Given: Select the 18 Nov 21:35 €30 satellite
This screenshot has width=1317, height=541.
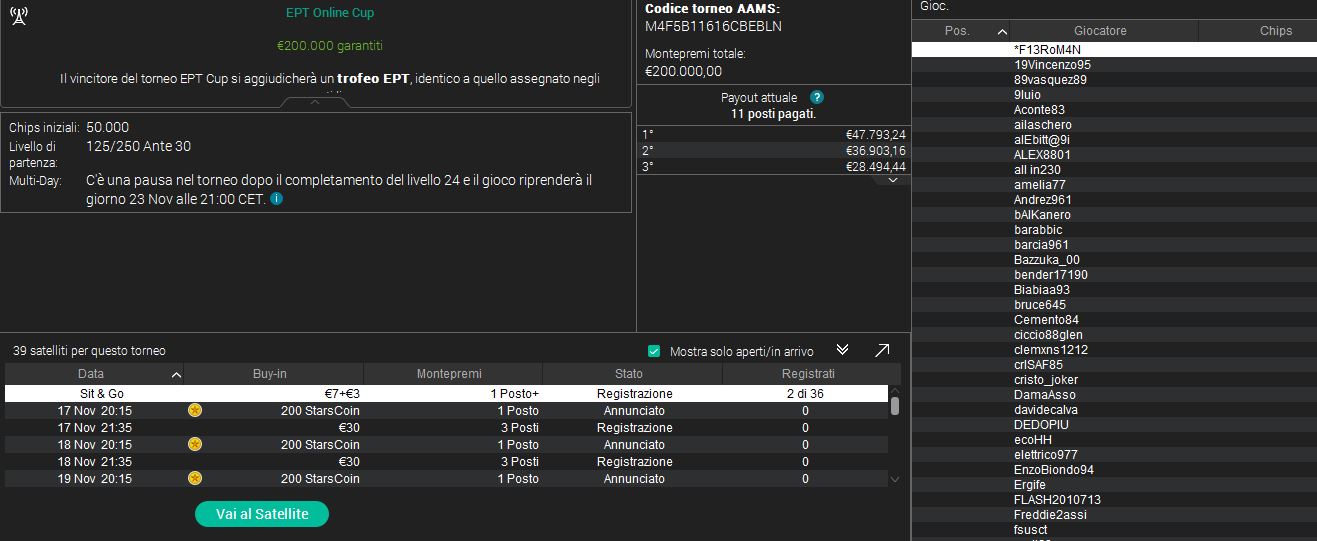Looking at the screenshot, I should (x=446, y=462).
